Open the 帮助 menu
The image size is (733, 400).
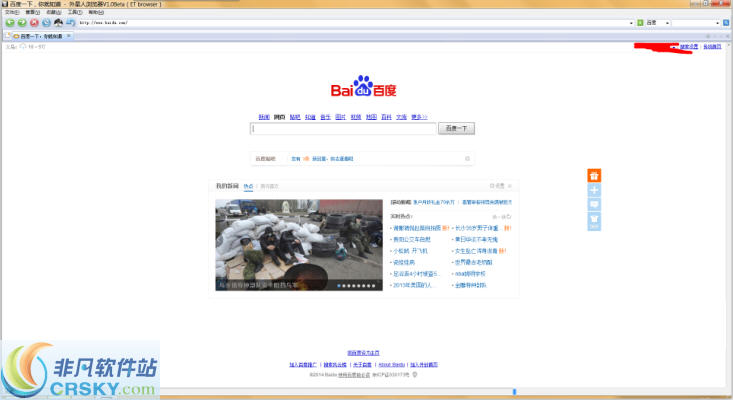(x=96, y=12)
